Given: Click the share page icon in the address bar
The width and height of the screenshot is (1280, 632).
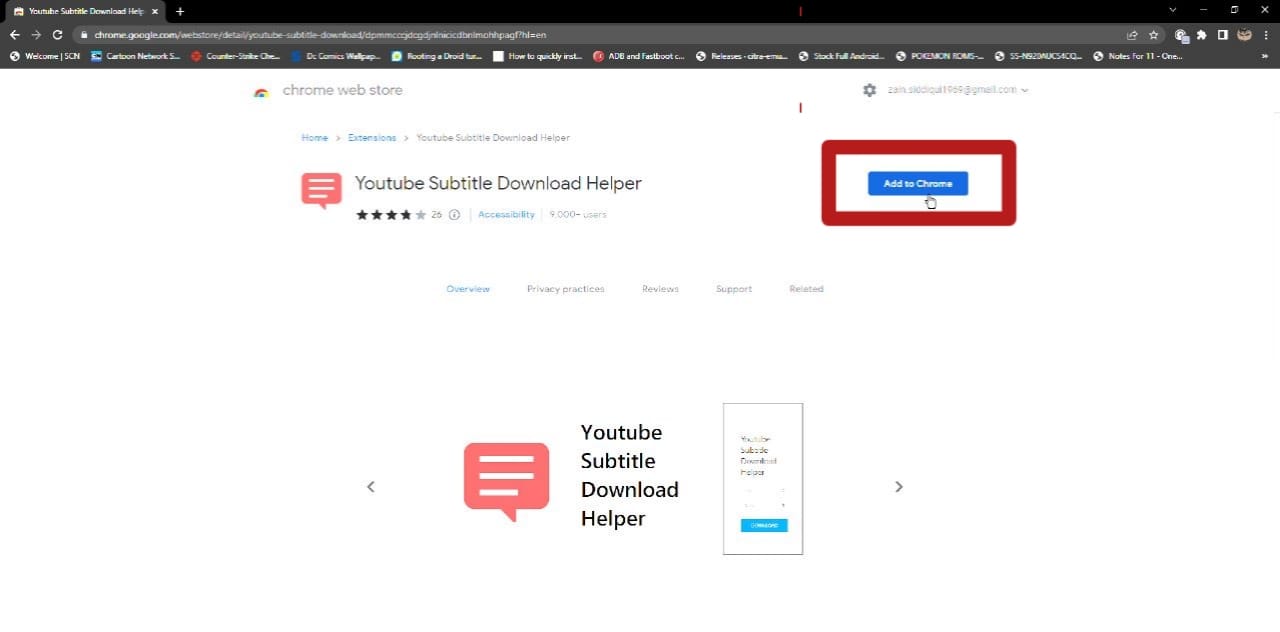Looking at the screenshot, I should point(1132,34).
